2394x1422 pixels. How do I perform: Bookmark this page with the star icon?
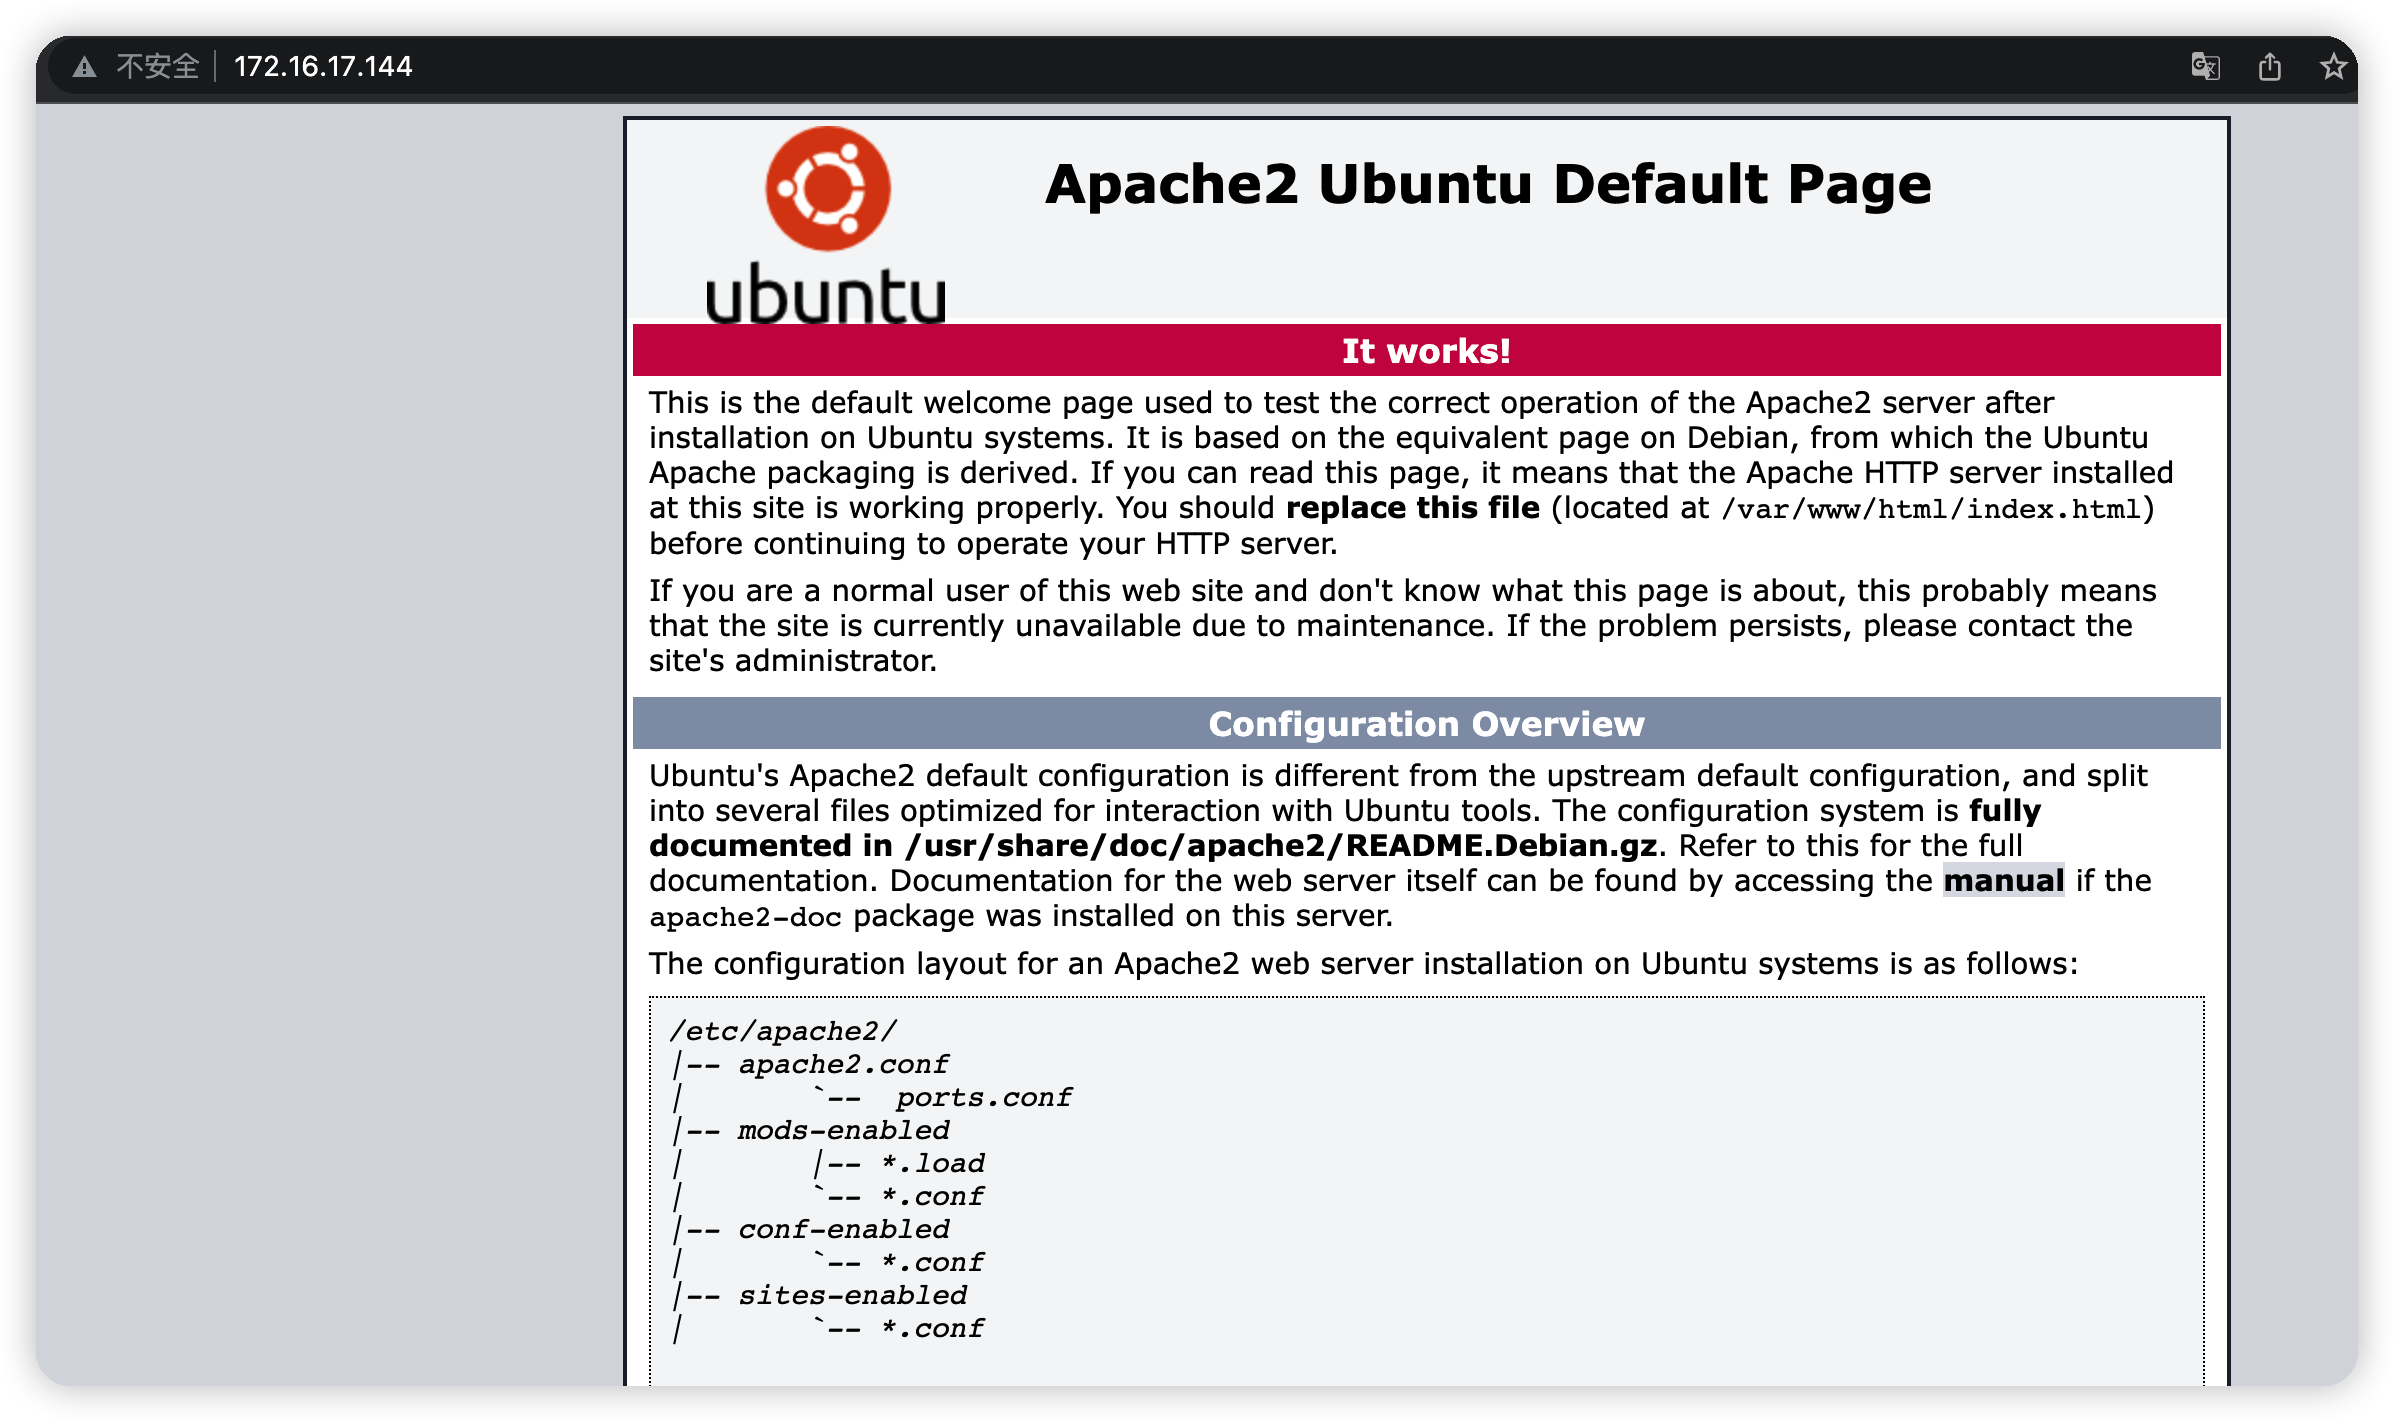tap(2333, 67)
